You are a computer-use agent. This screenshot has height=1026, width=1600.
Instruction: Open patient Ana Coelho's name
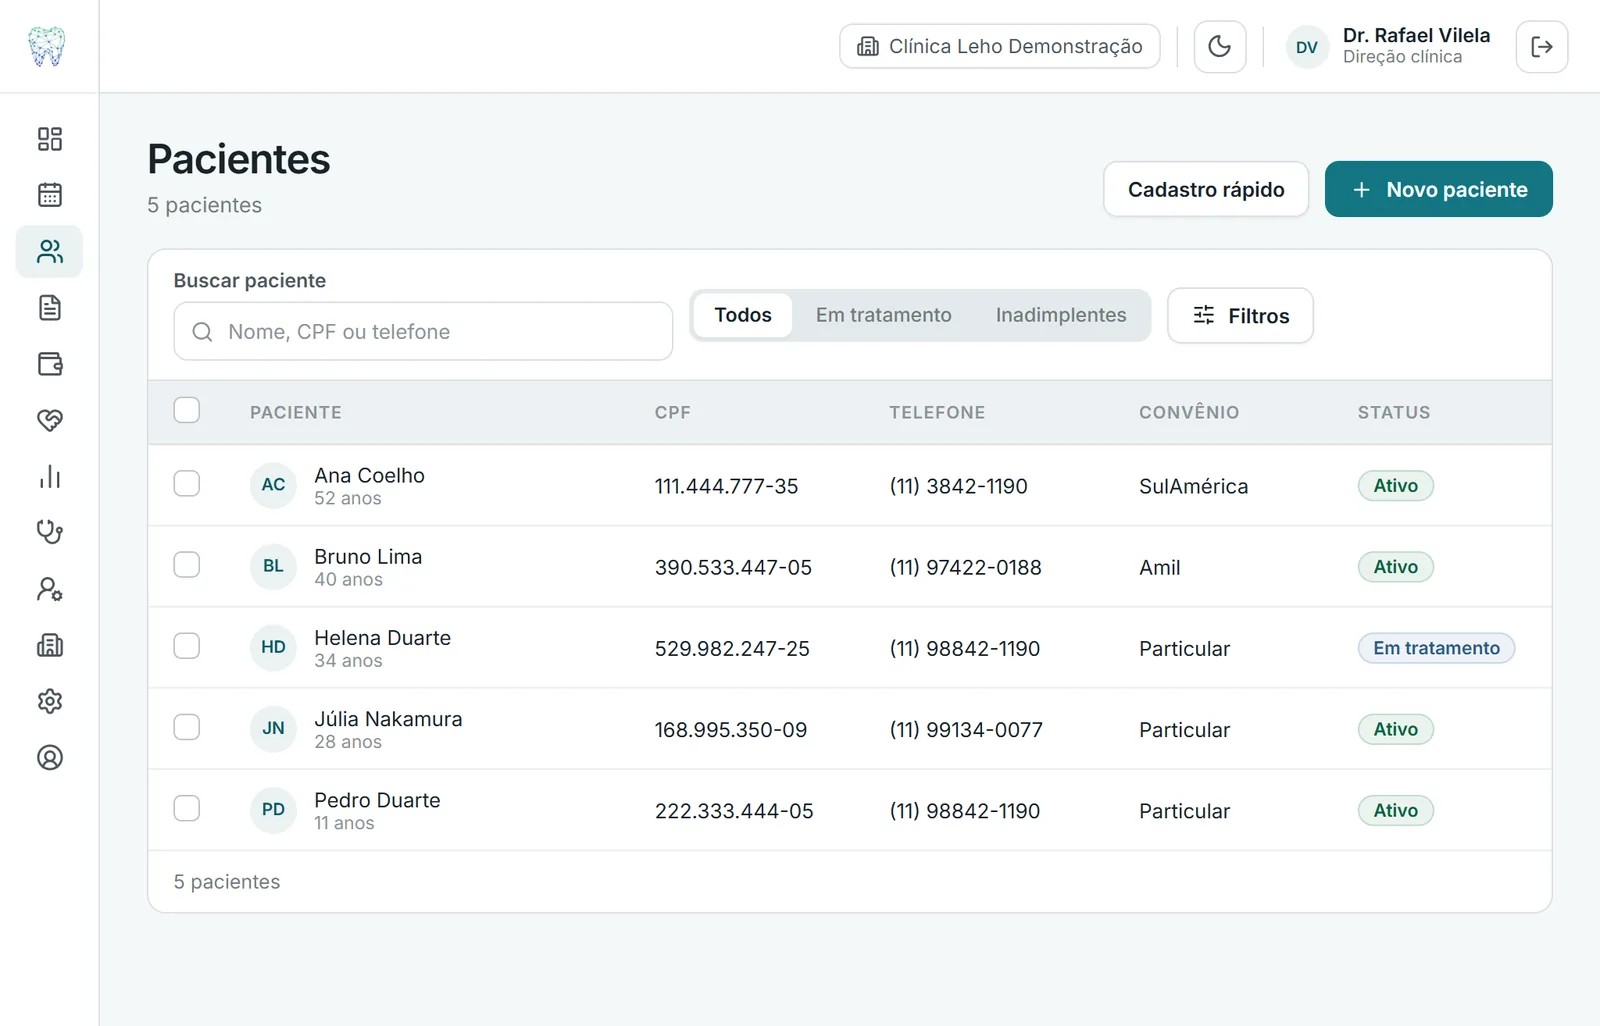pos(370,476)
